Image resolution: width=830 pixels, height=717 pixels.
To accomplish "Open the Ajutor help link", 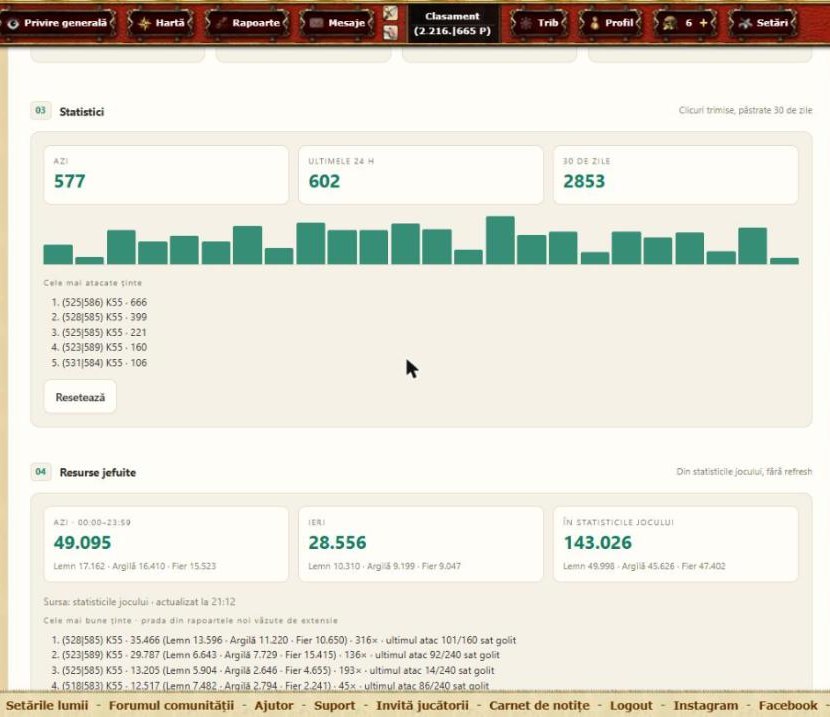I will (x=274, y=705).
